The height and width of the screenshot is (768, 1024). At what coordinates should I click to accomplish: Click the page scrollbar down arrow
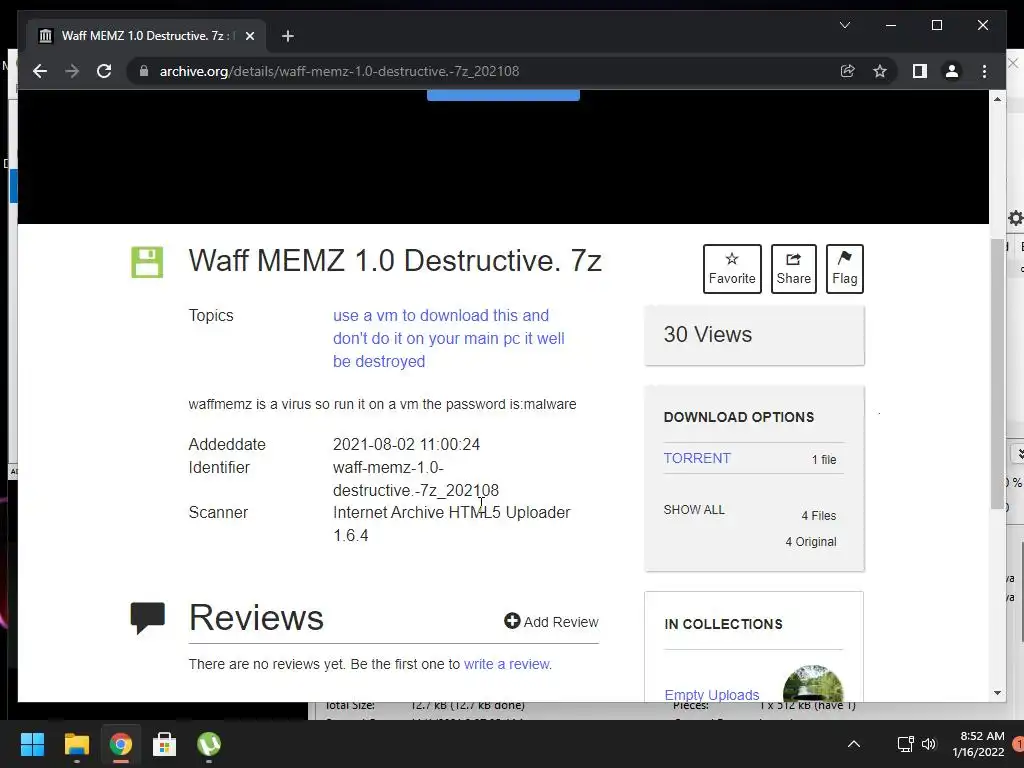coord(997,693)
